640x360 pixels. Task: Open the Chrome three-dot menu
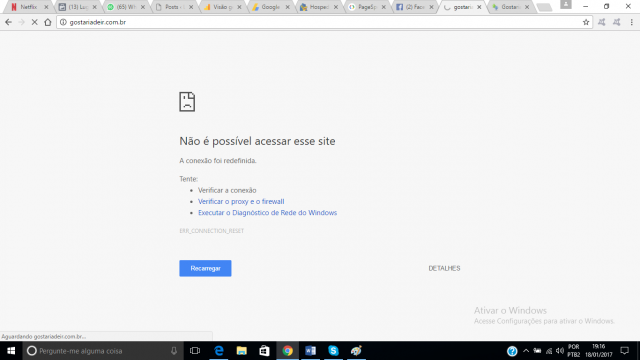pos(631,22)
